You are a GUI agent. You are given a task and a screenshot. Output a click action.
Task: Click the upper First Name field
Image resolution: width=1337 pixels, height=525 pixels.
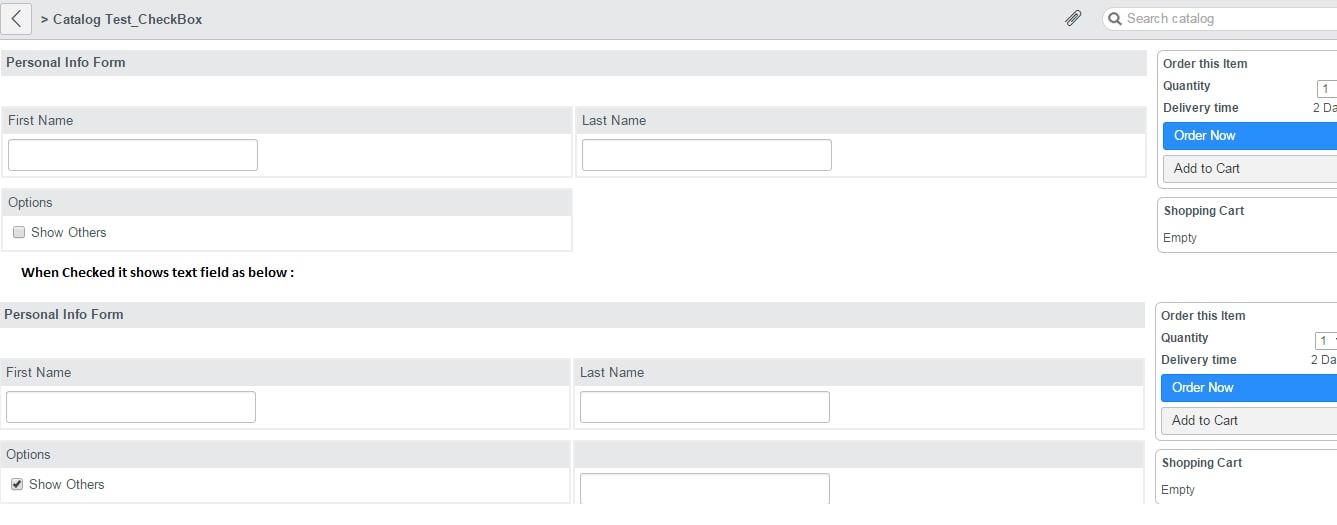point(133,155)
